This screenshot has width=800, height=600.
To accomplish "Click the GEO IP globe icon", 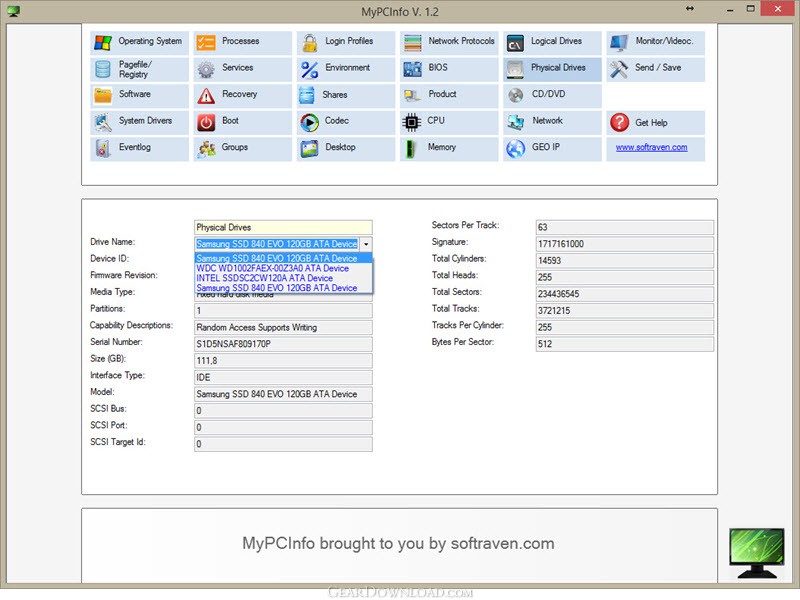I will point(515,149).
